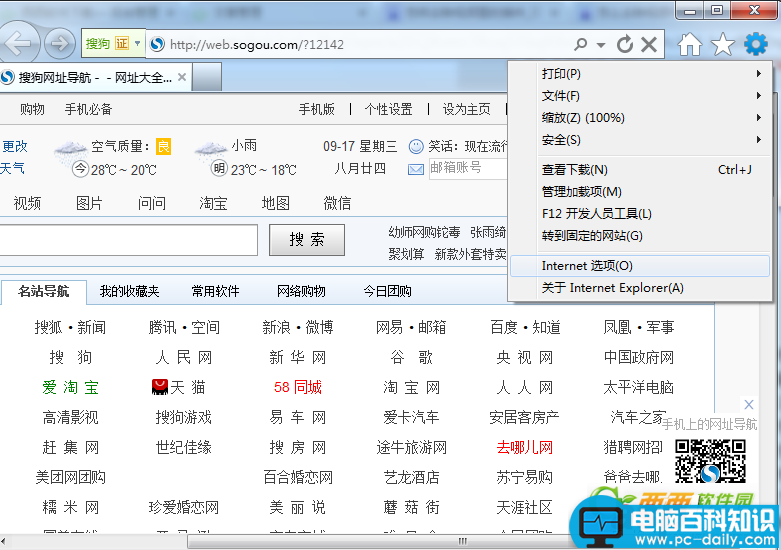The width and height of the screenshot is (781, 550).
Task: Open the 天猫 link with logo
Action: (178, 387)
